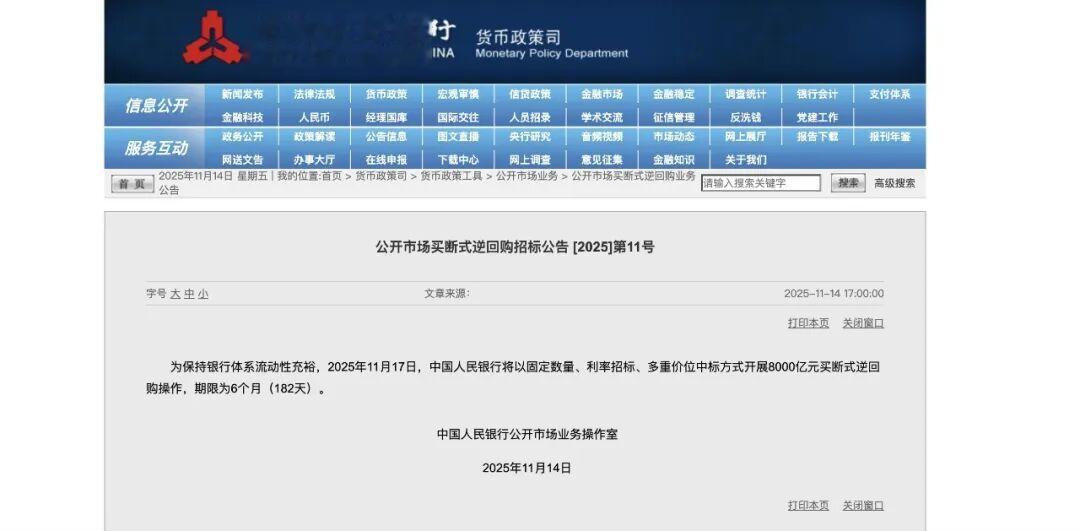1080x531 pixels.
Task: Open the 新闻发布 menu item
Action: [242, 94]
